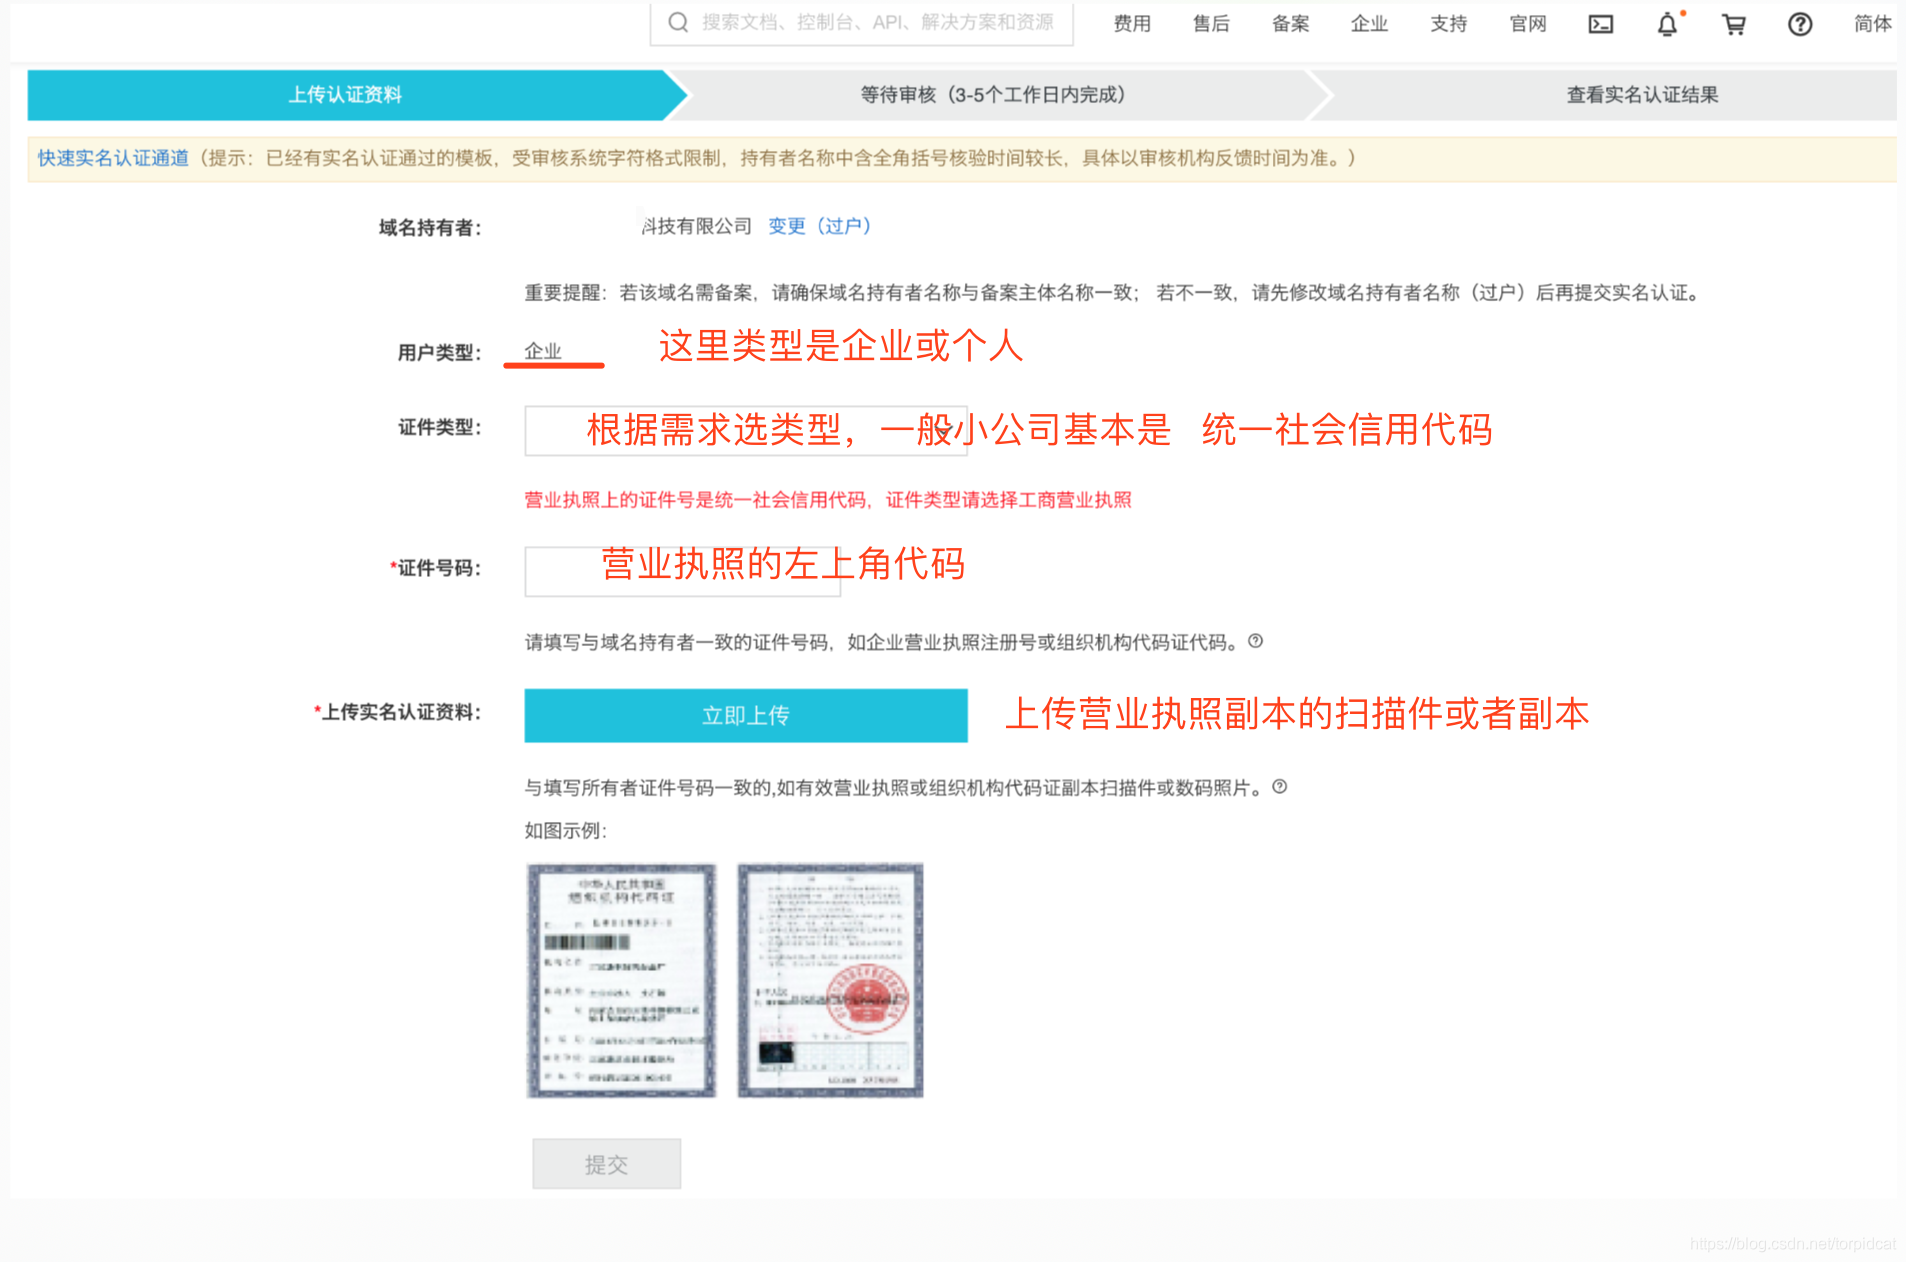Switch language via 简体 option
Screen dimensions: 1906x1262
coord(1871,23)
